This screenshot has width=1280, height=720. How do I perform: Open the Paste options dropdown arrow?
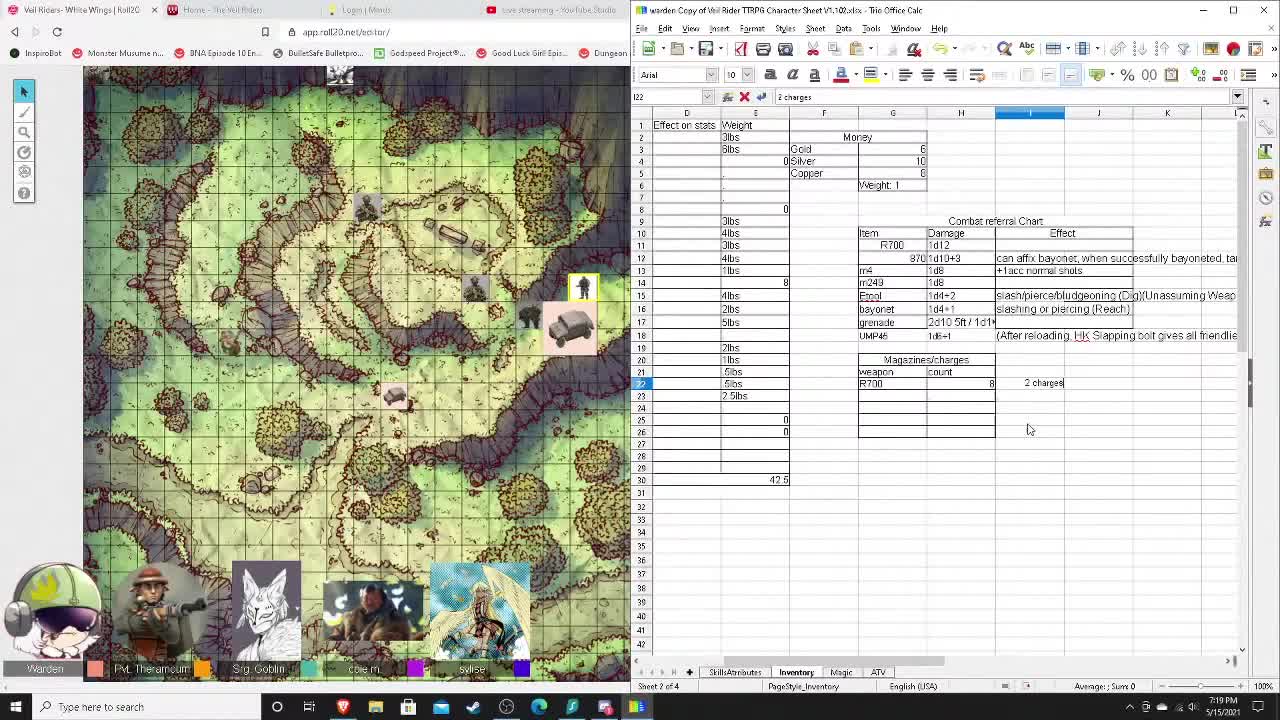click(x=871, y=48)
